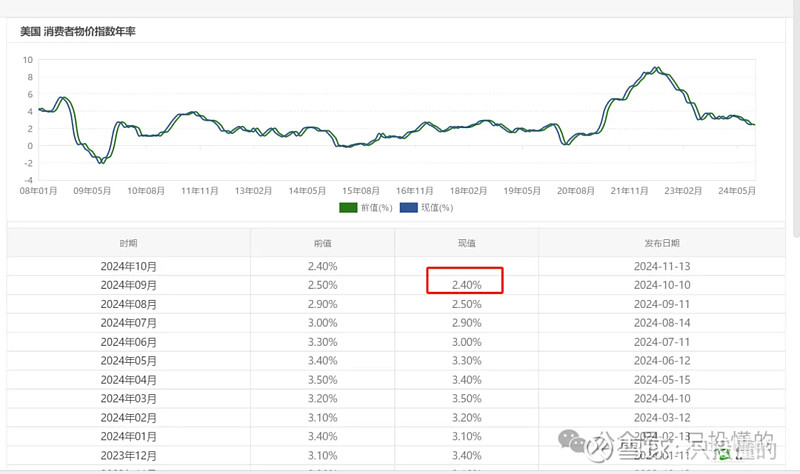Click the 2024-10-10 release date cell
The width and height of the screenshot is (800, 474).
[x=662, y=285]
